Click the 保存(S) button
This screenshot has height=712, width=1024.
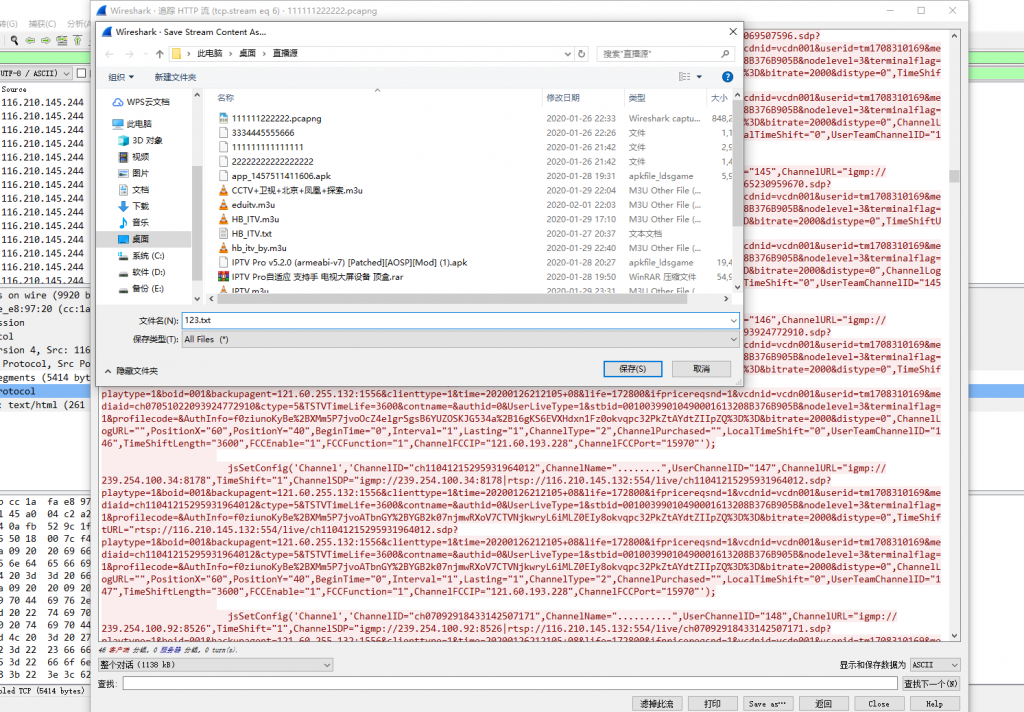632,369
